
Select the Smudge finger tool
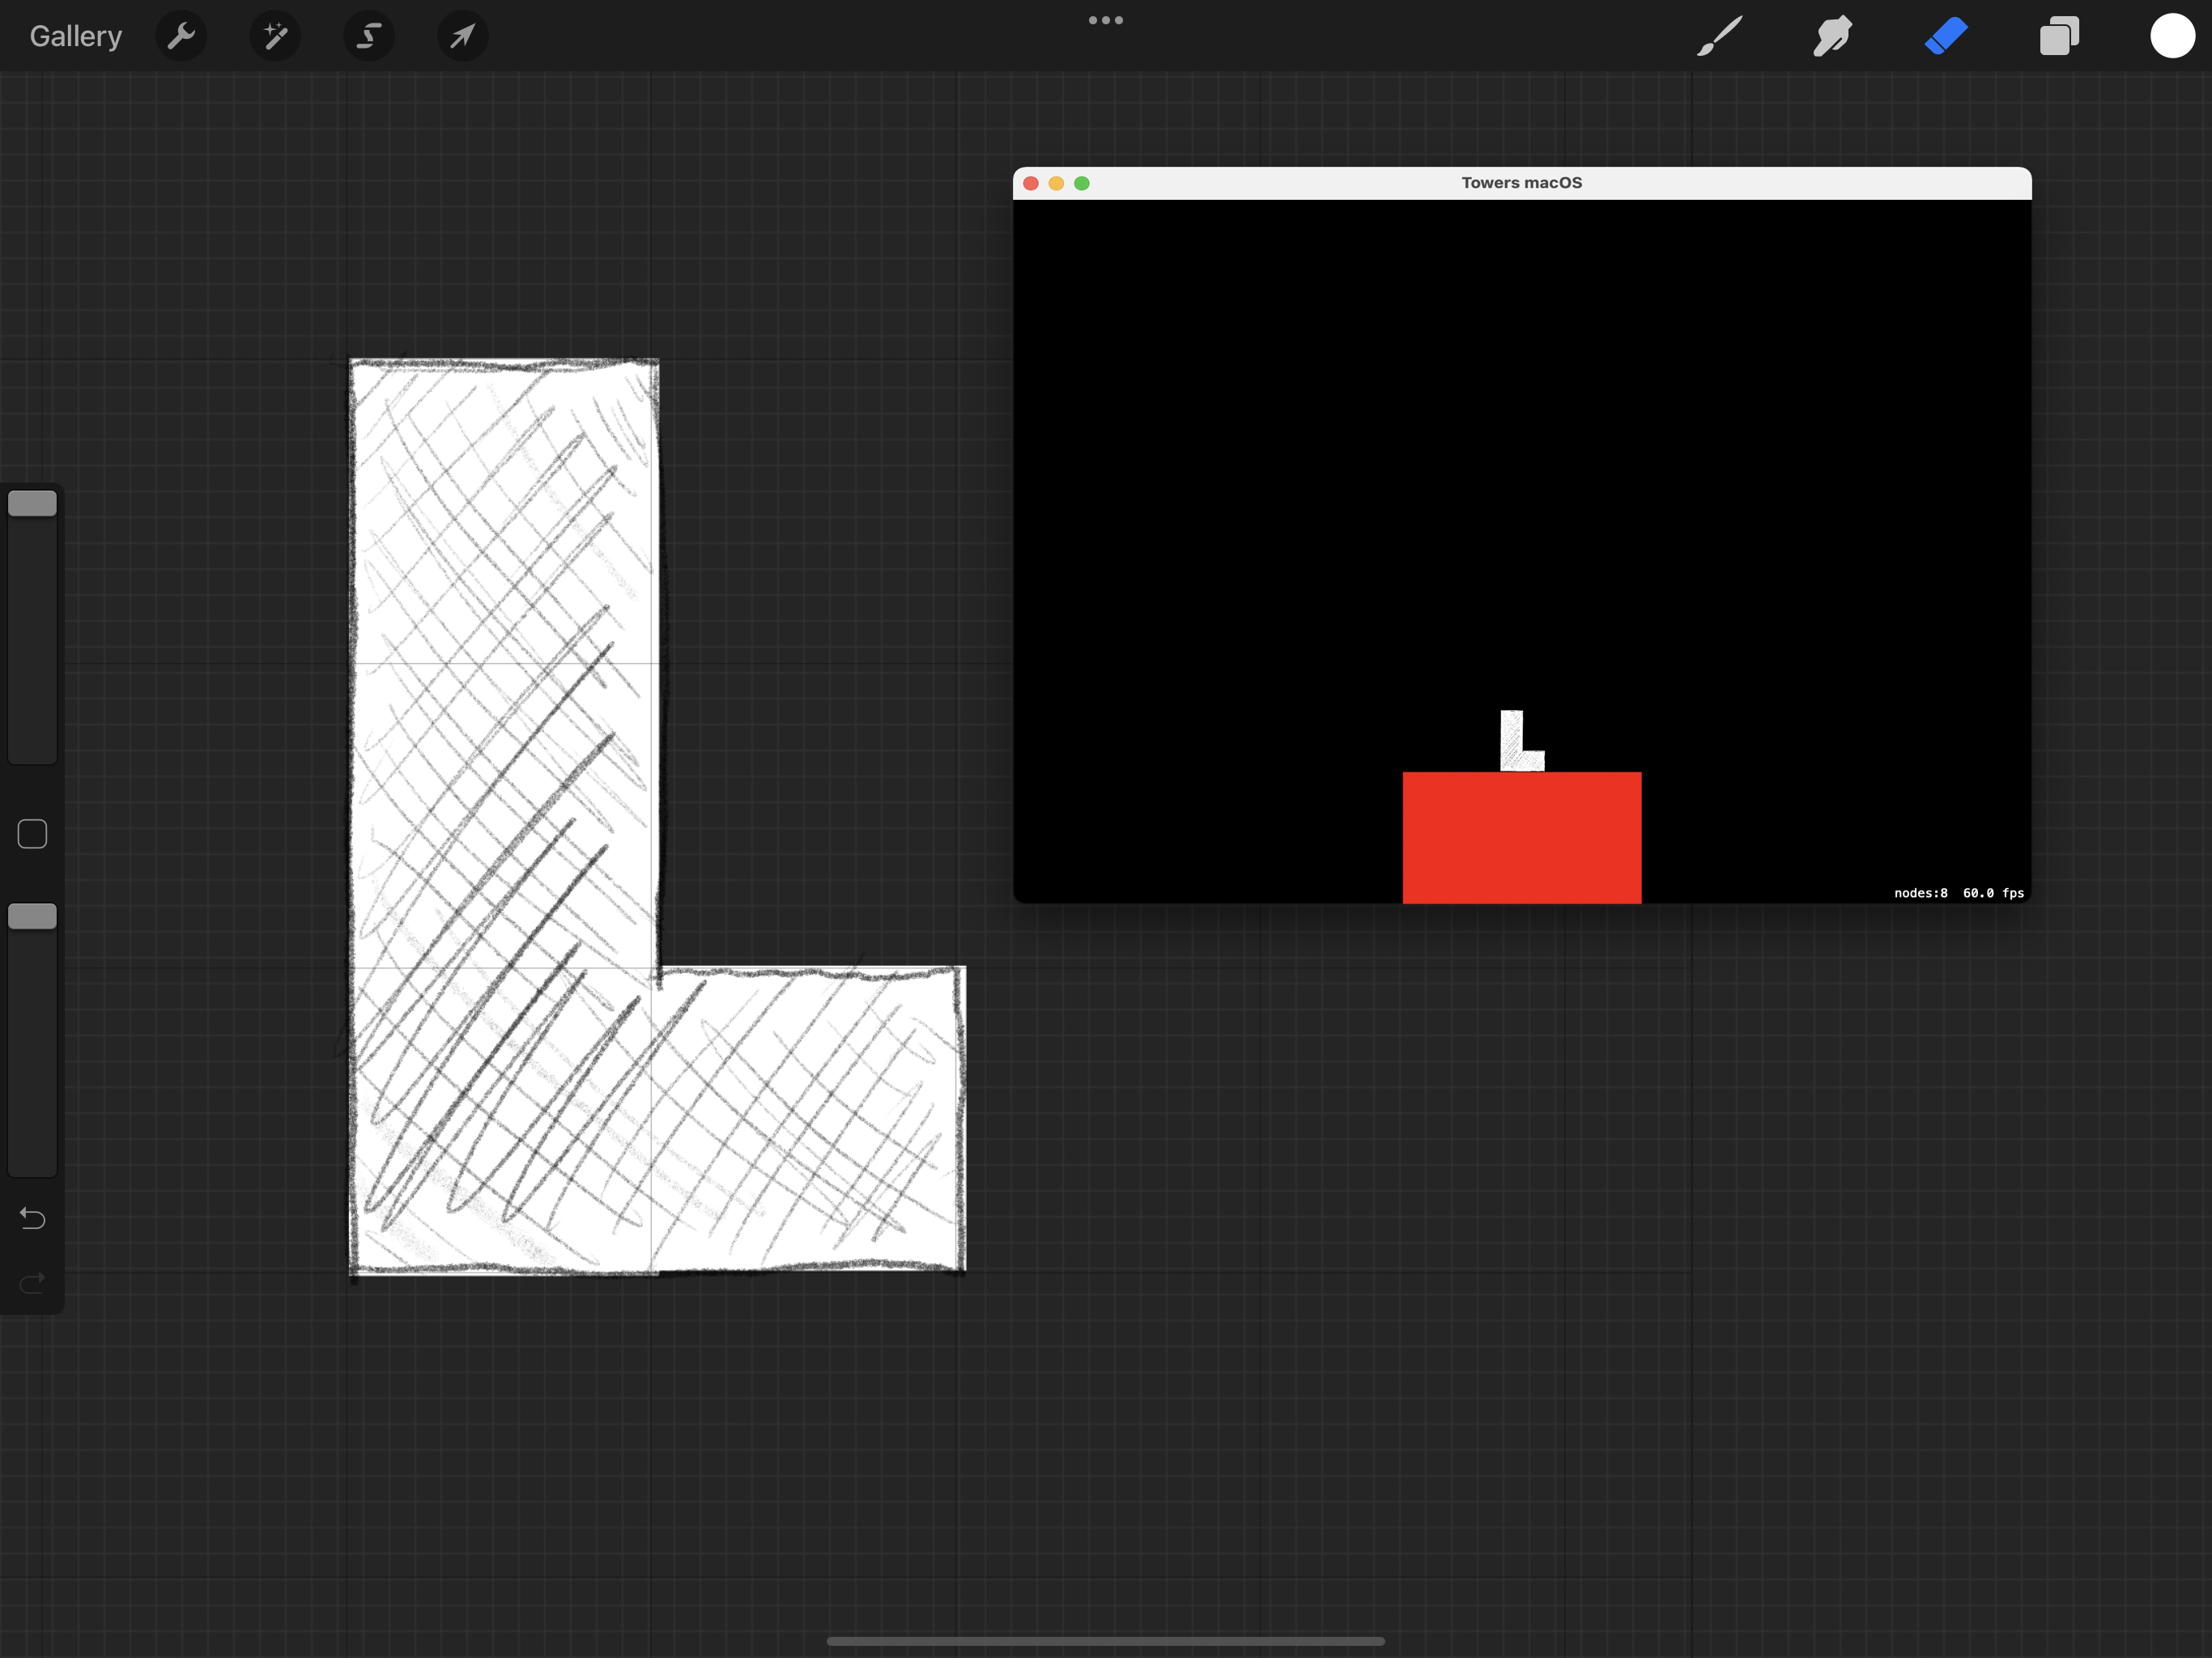coord(1833,36)
